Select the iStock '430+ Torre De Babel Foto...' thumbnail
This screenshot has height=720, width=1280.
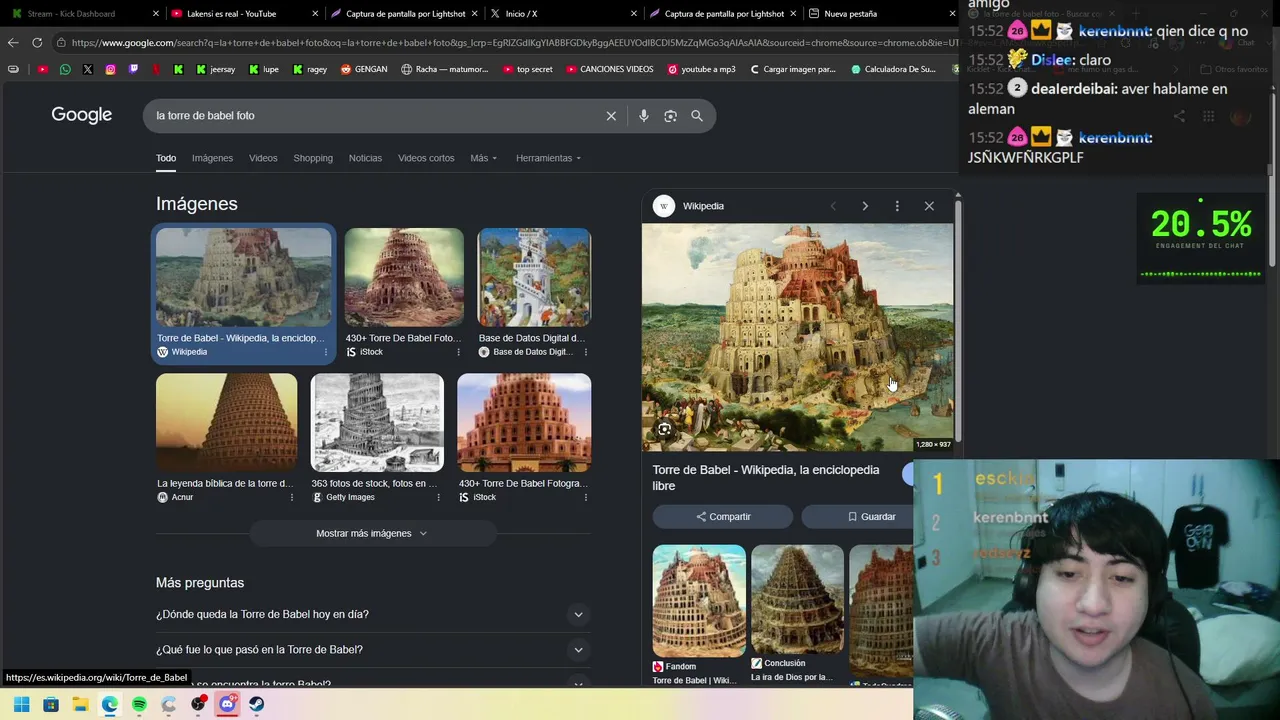coord(404,277)
